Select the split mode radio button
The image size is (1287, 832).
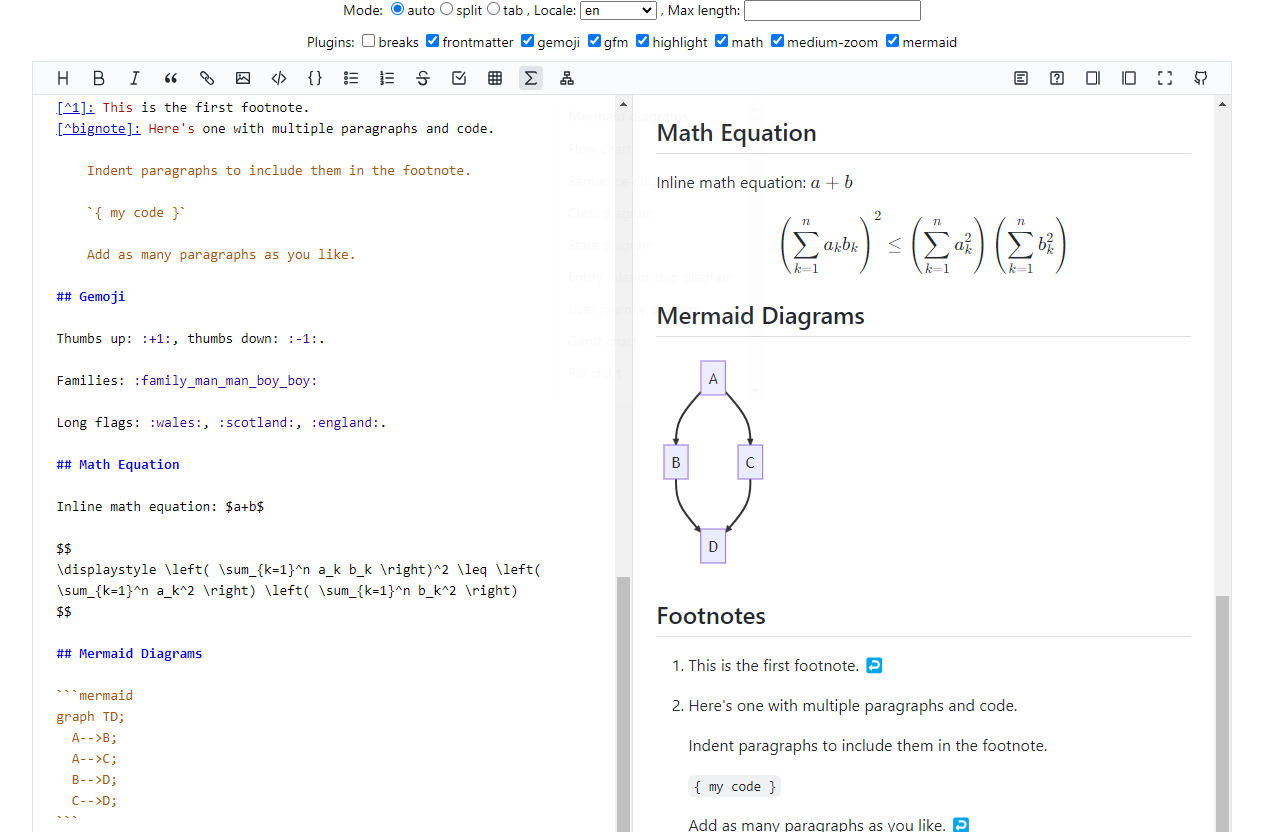coord(445,9)
